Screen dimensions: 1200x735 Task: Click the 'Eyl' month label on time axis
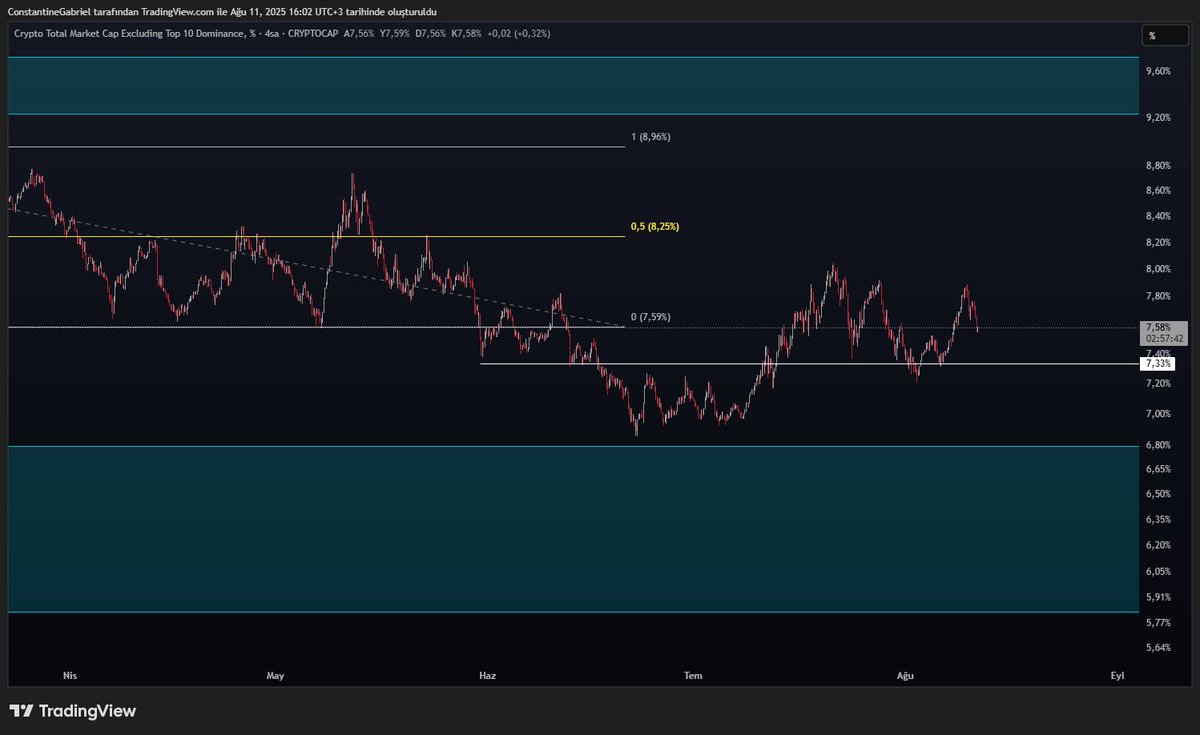click(x=1117, y=675)
